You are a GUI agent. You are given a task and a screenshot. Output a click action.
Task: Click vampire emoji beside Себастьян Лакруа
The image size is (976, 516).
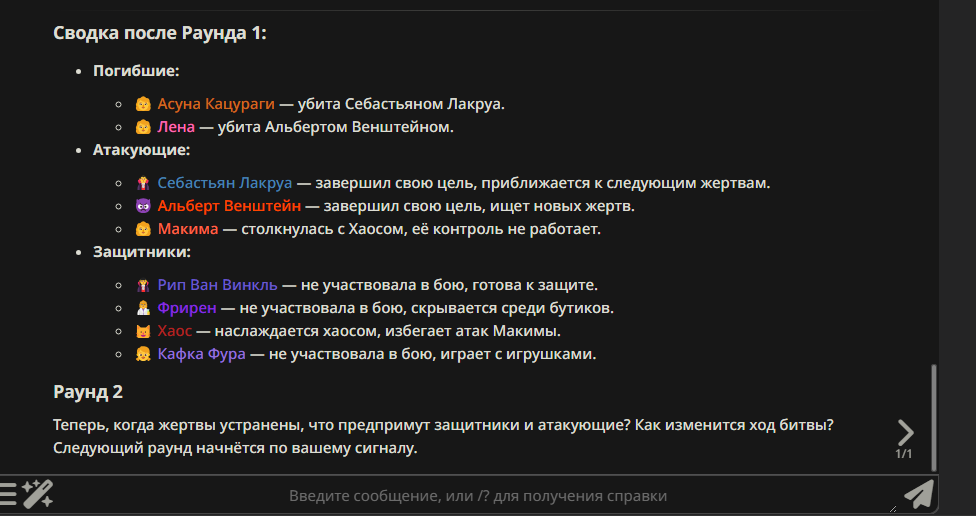coord(143,183)
